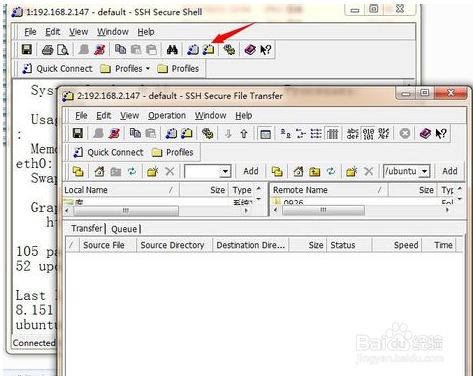This screenshot has width=473, height=376.
Task: Click Print icon in SSH Secure Shell window
Action: (47, 50)
